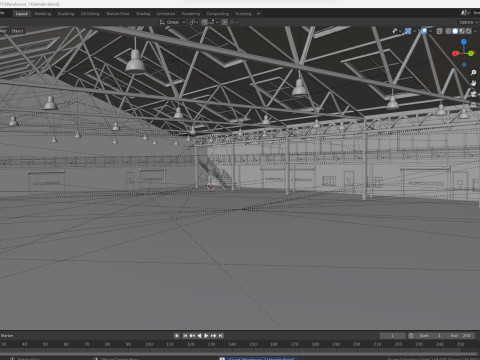Jump to previous keyframe
The width and height of the screenshot is (480, 360).
coord(192,336)
